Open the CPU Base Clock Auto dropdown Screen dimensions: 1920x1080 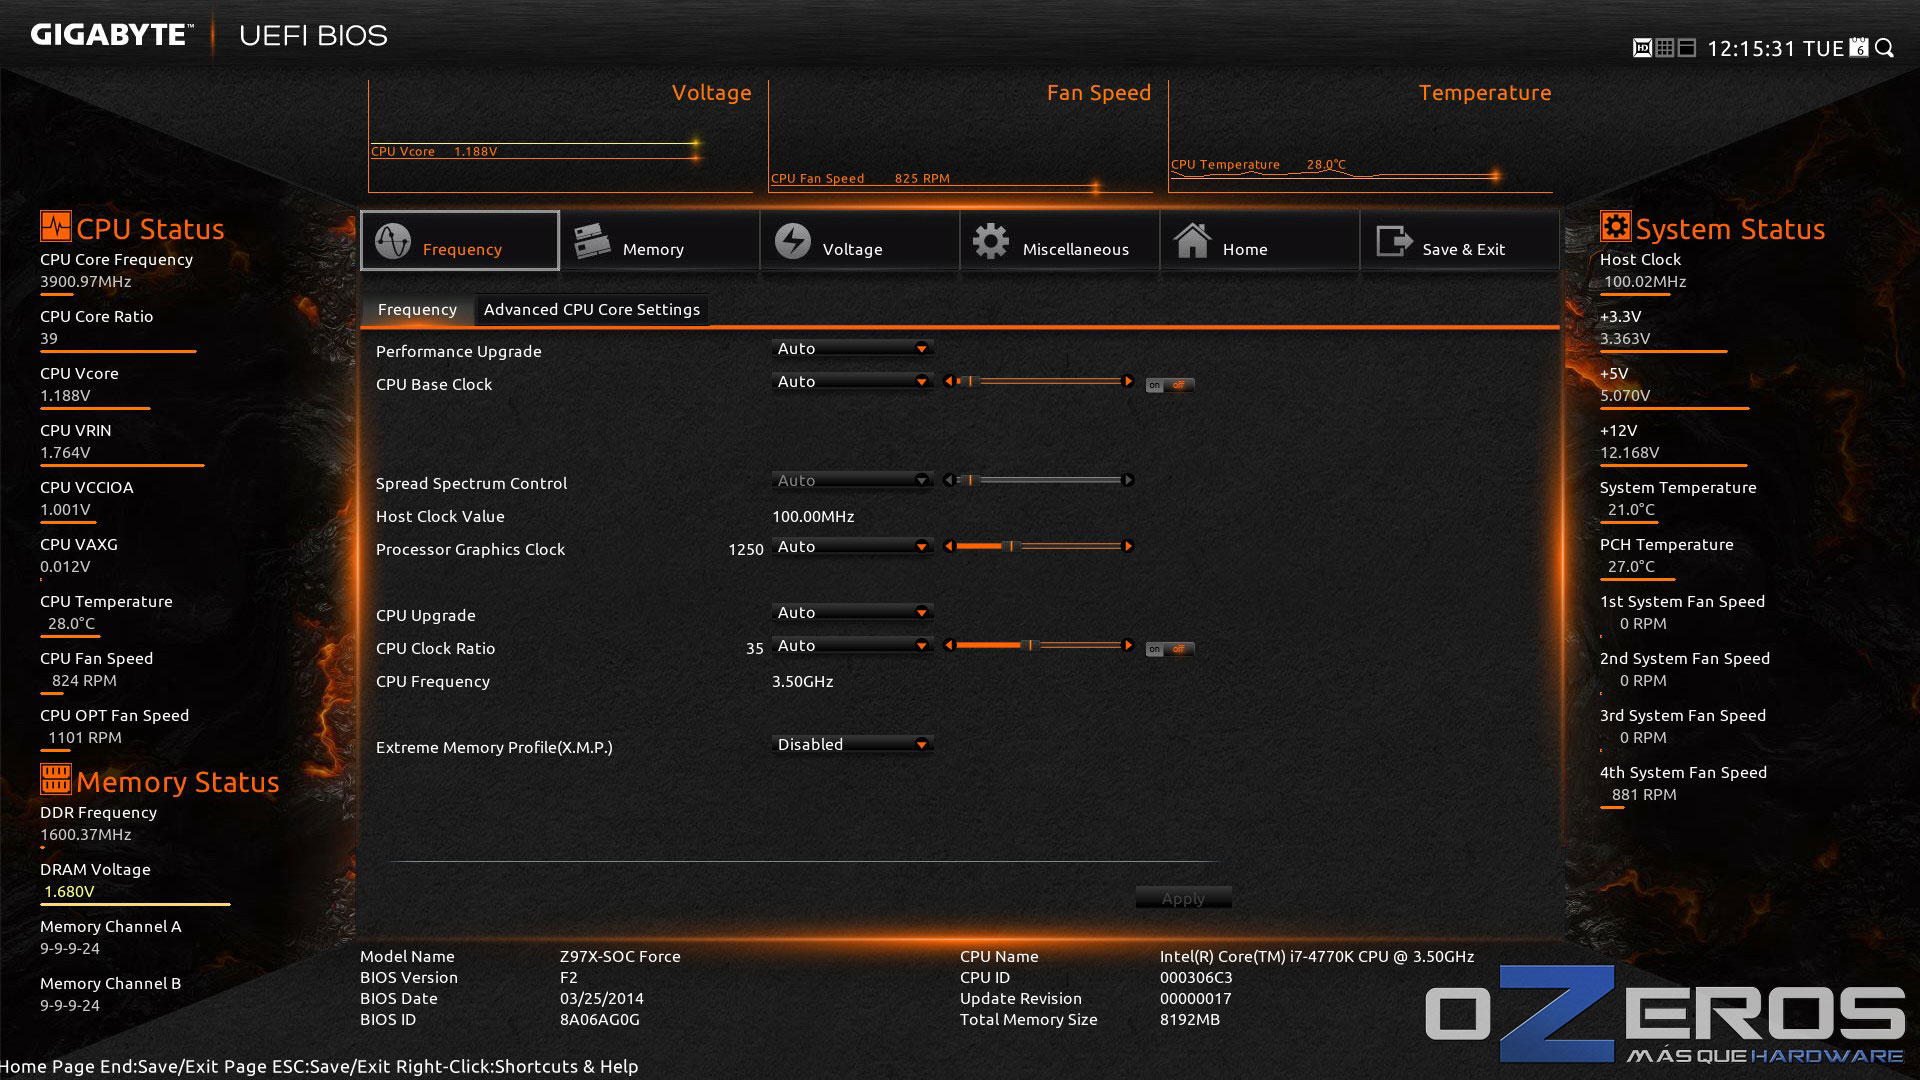point(853,381)
